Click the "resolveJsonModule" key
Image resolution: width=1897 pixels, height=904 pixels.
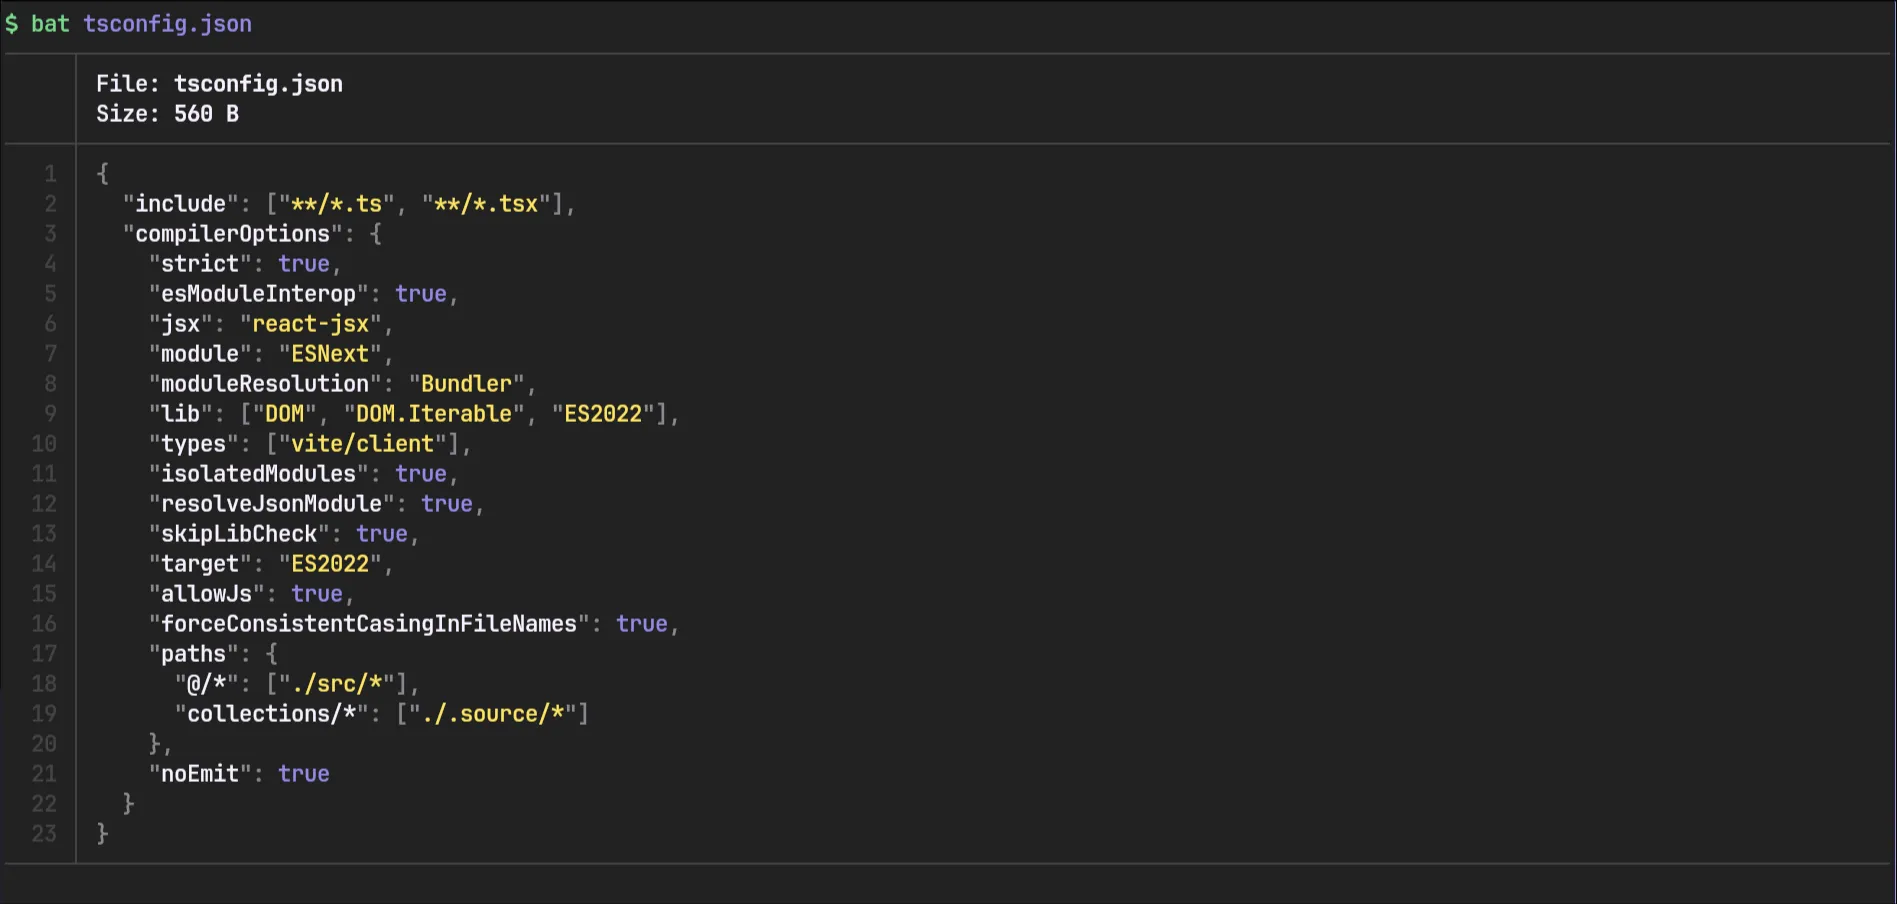click(271, 504)
